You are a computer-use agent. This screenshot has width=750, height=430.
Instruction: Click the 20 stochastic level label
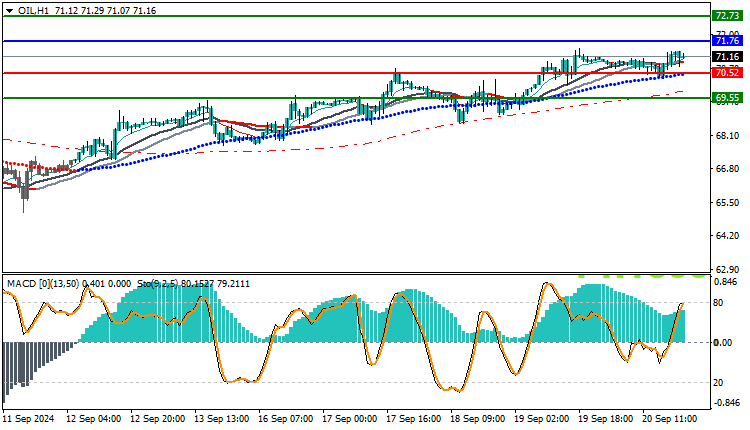point(718,383)
